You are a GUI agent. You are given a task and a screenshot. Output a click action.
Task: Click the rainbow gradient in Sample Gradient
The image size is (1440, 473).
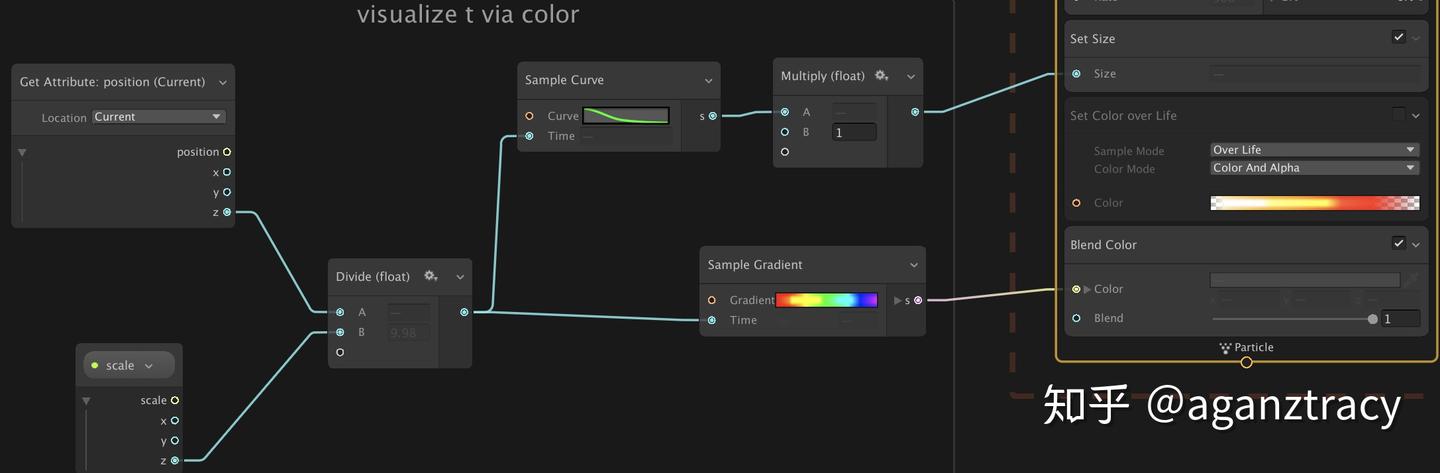(827, 300)
